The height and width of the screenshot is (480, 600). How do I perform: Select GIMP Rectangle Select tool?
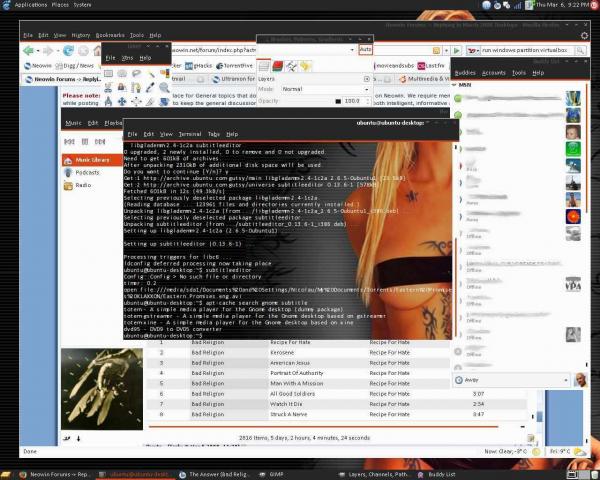[108, 73]
